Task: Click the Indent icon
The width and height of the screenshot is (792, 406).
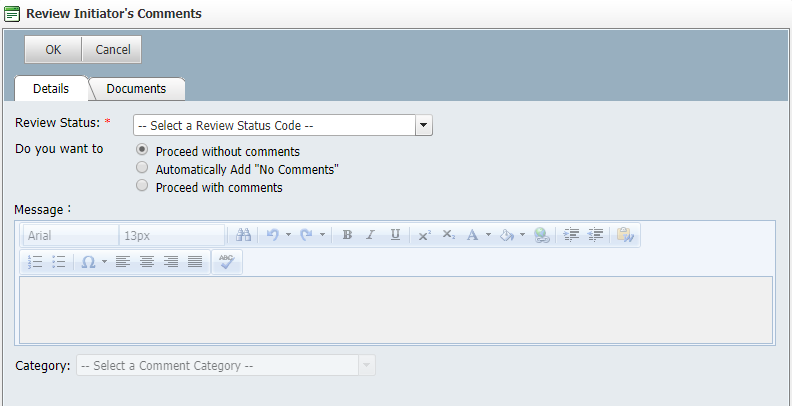Action: point(571,235)
